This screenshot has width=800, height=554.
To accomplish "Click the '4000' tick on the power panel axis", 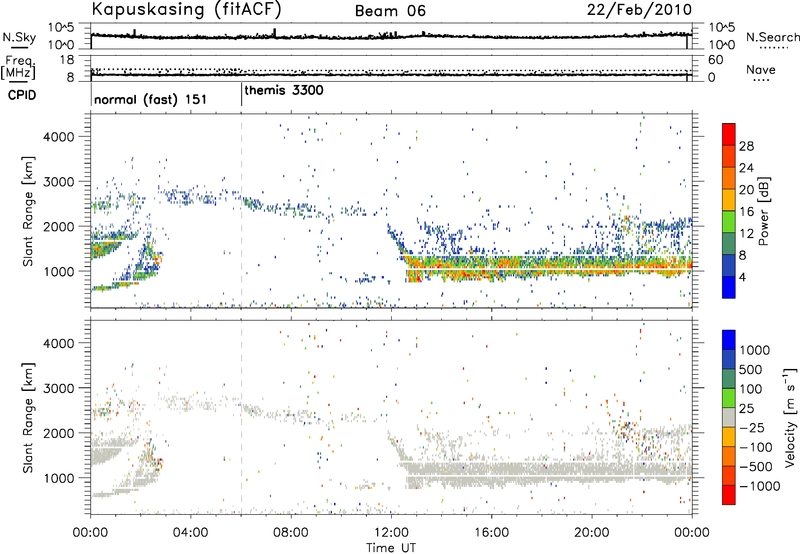I will click(x=59, y=137).
